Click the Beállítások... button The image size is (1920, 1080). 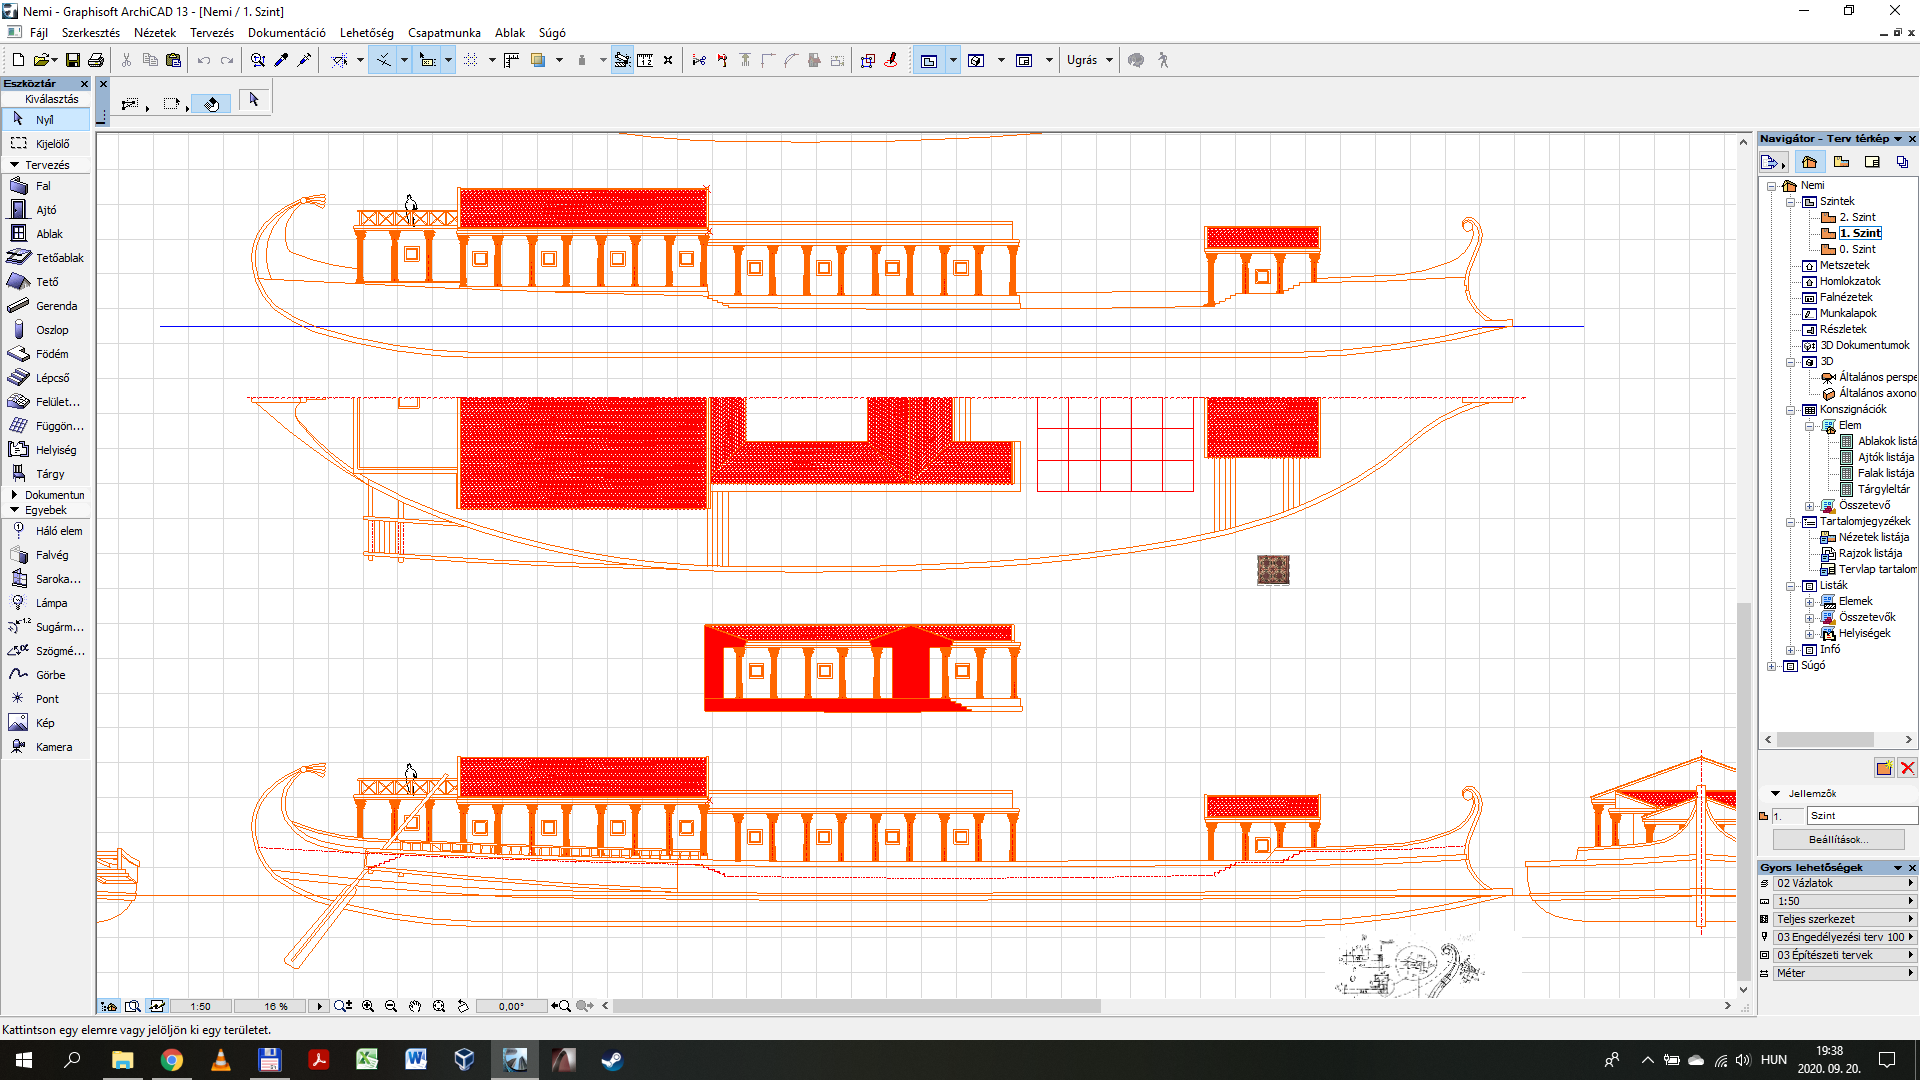point(1838,840)
